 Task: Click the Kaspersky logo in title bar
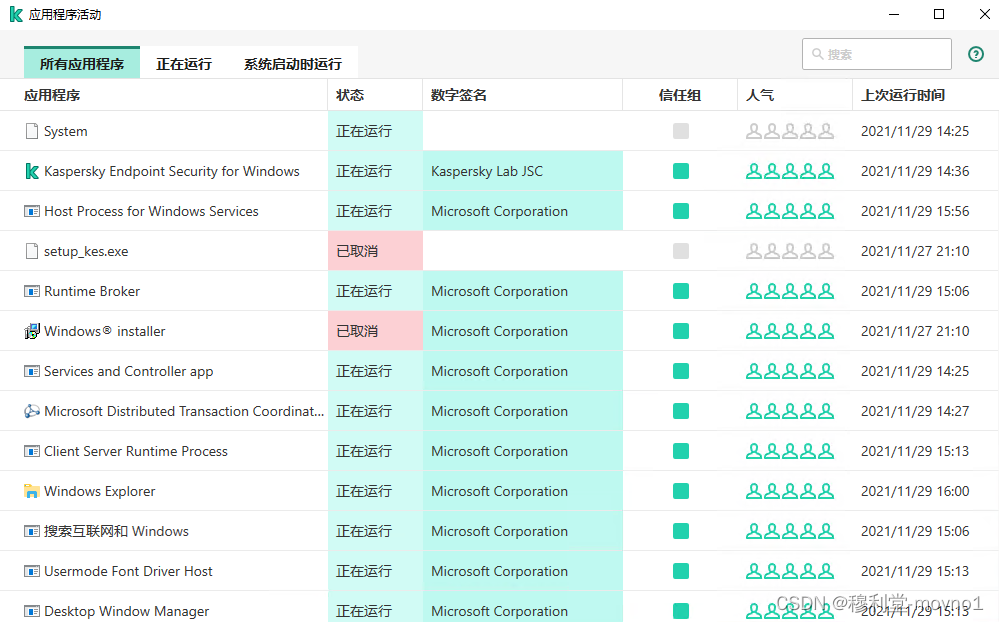point(16,15)
